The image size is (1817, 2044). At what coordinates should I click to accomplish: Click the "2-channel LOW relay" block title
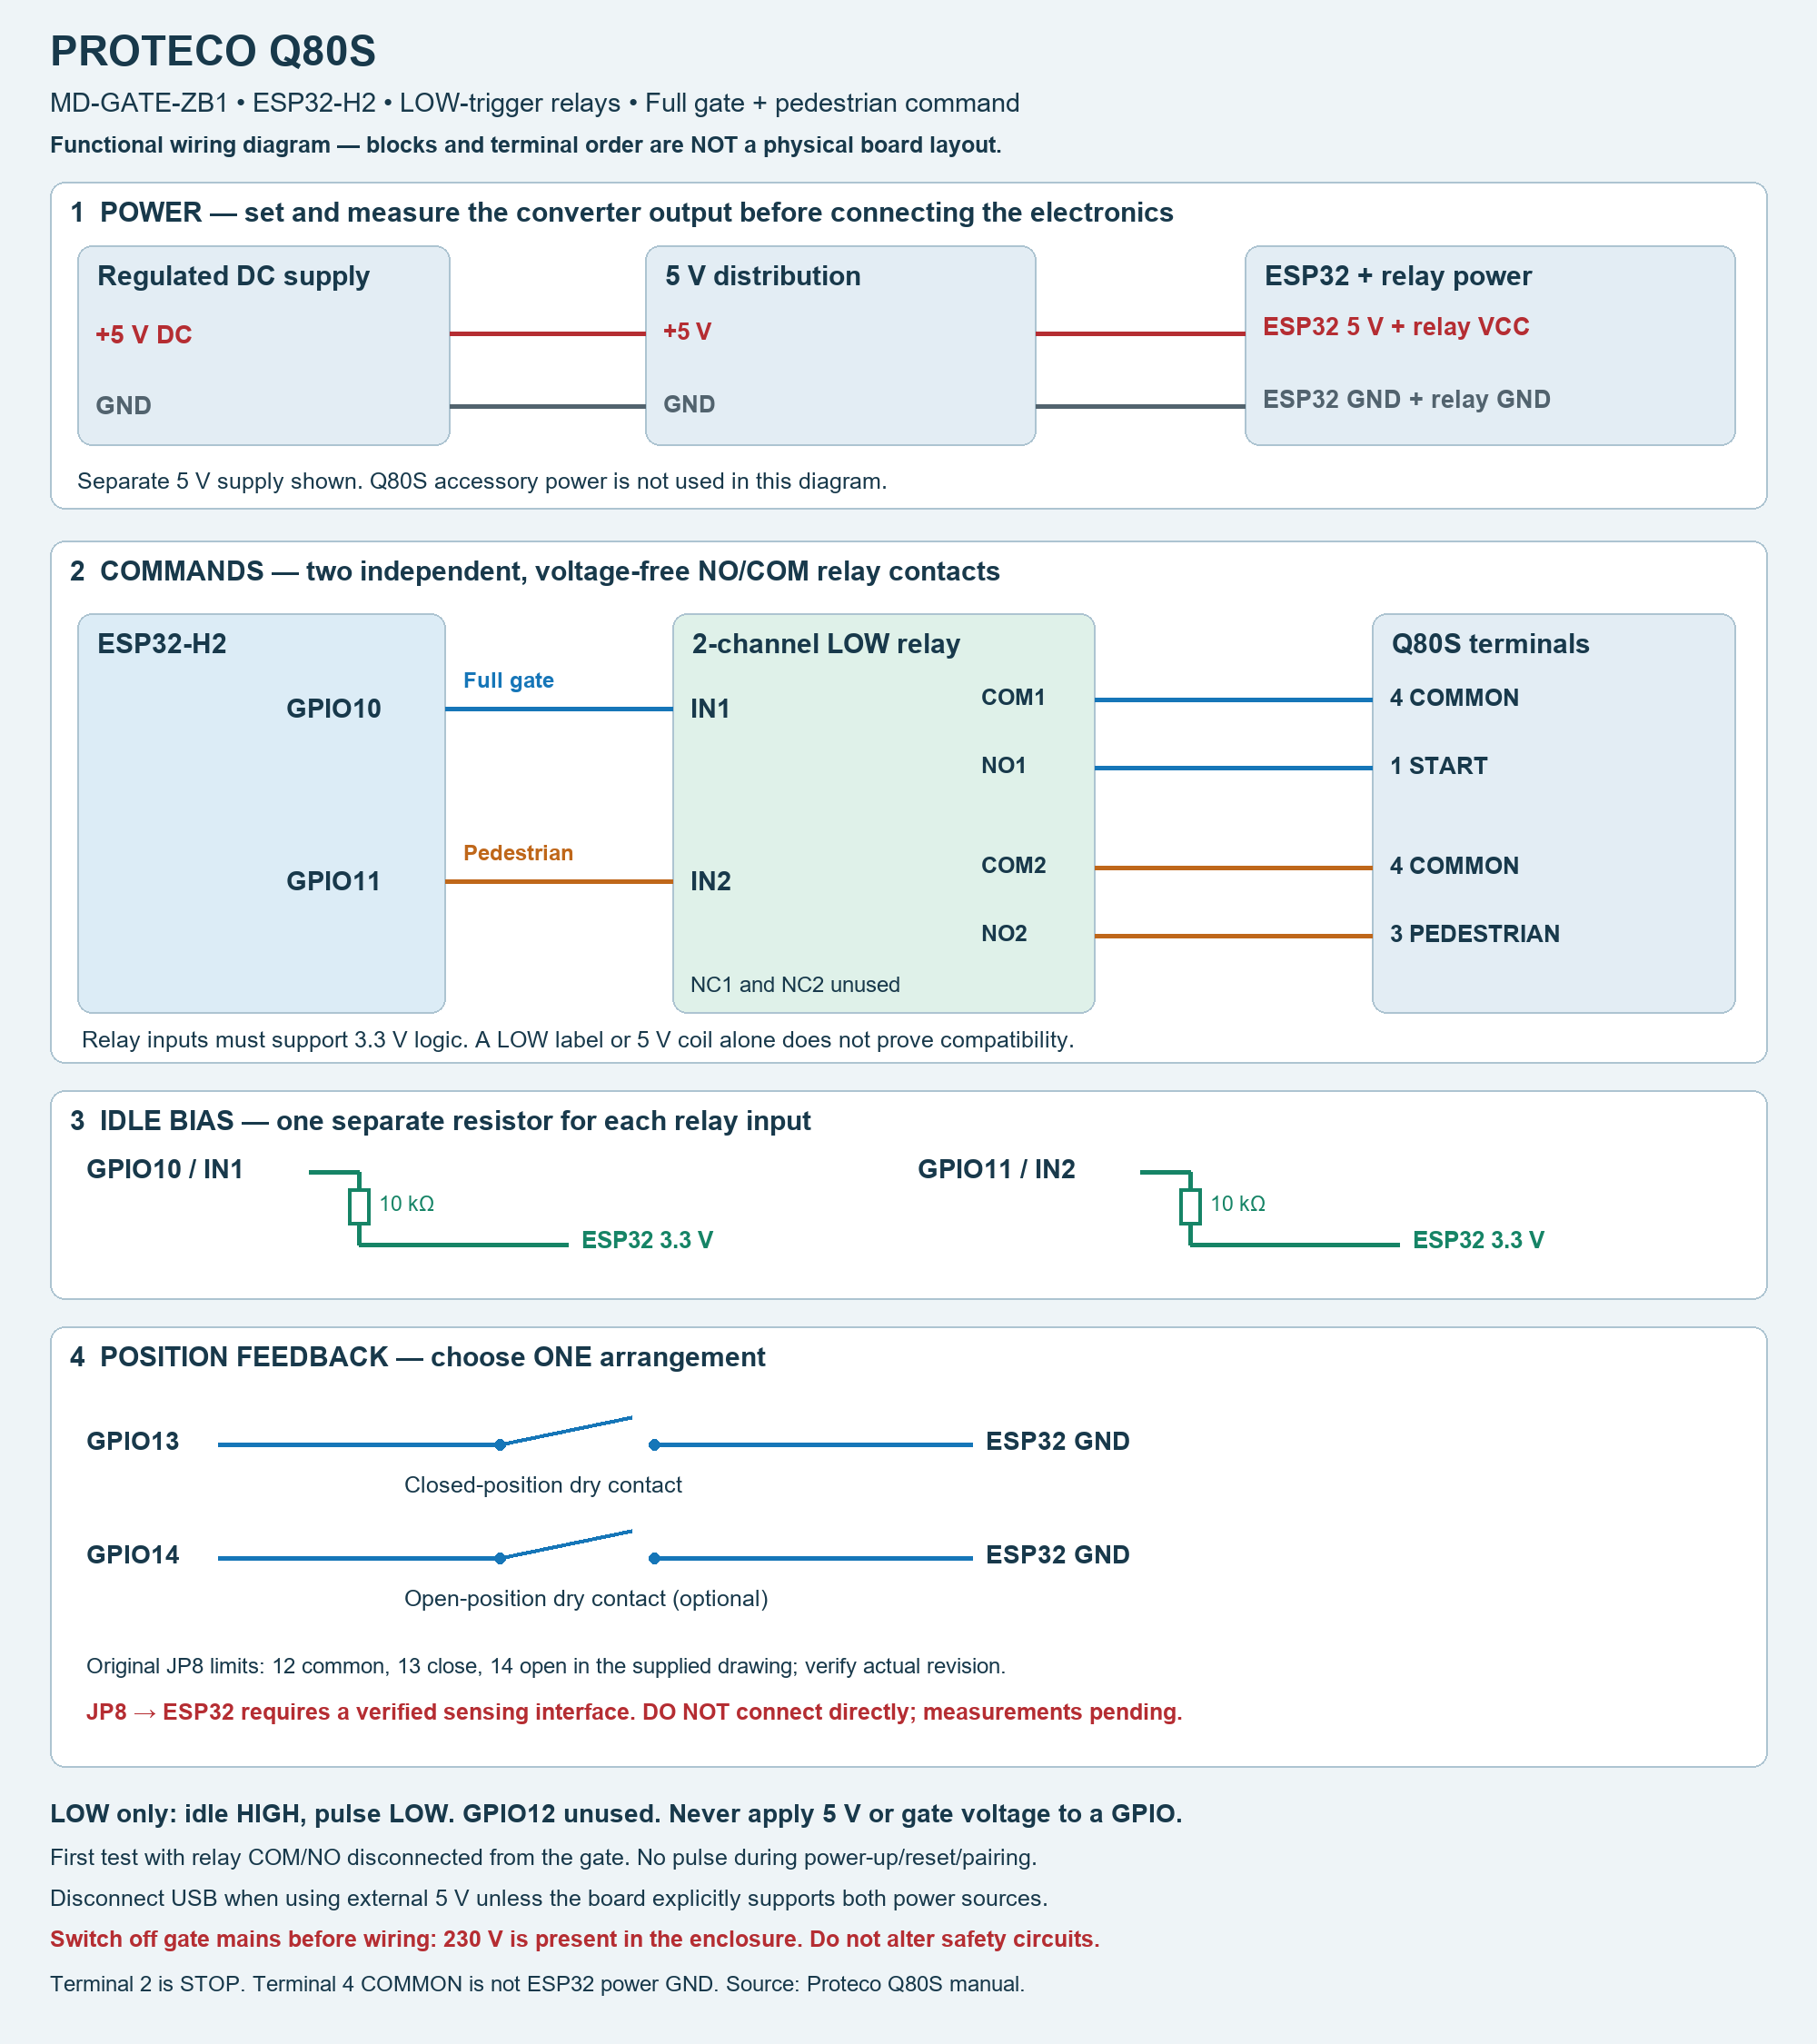pos(826,644)
